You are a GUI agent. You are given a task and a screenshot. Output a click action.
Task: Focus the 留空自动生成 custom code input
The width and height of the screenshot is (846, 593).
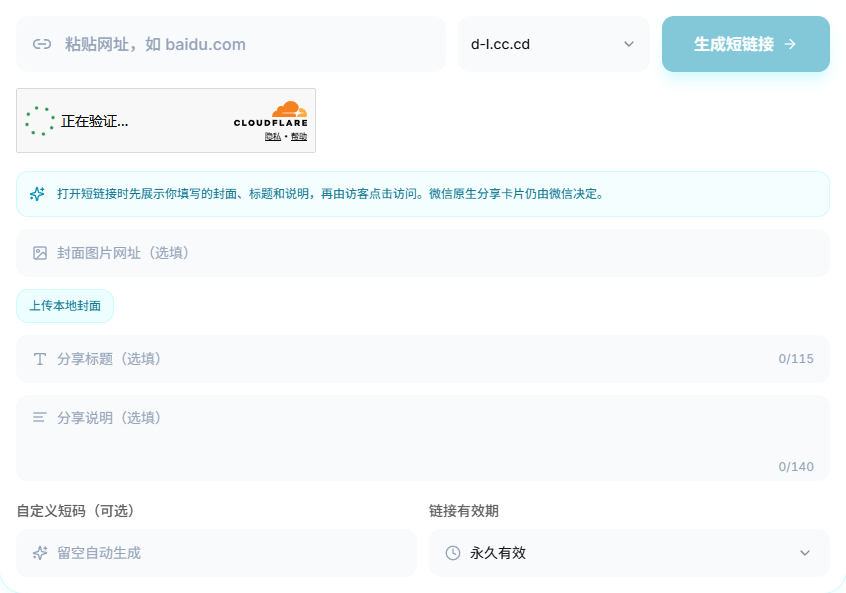pos(216,553)
